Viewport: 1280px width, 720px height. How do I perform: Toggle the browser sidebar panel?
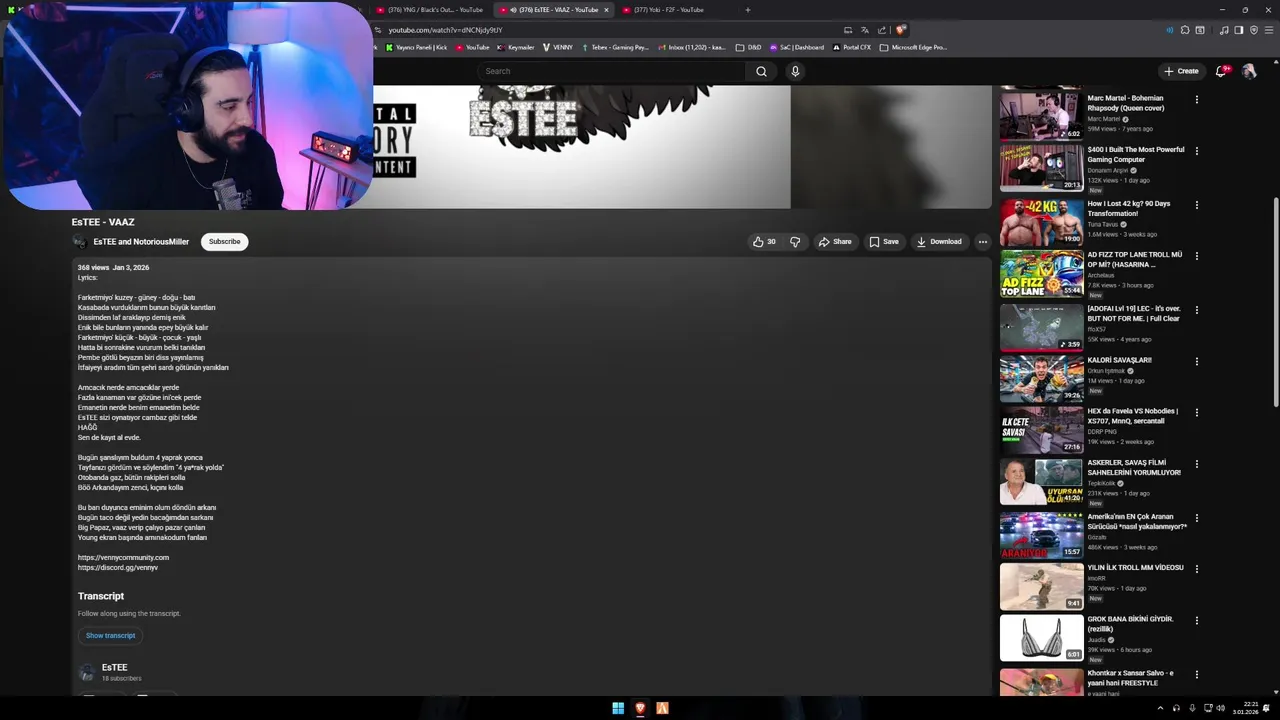coord(1238,30)
